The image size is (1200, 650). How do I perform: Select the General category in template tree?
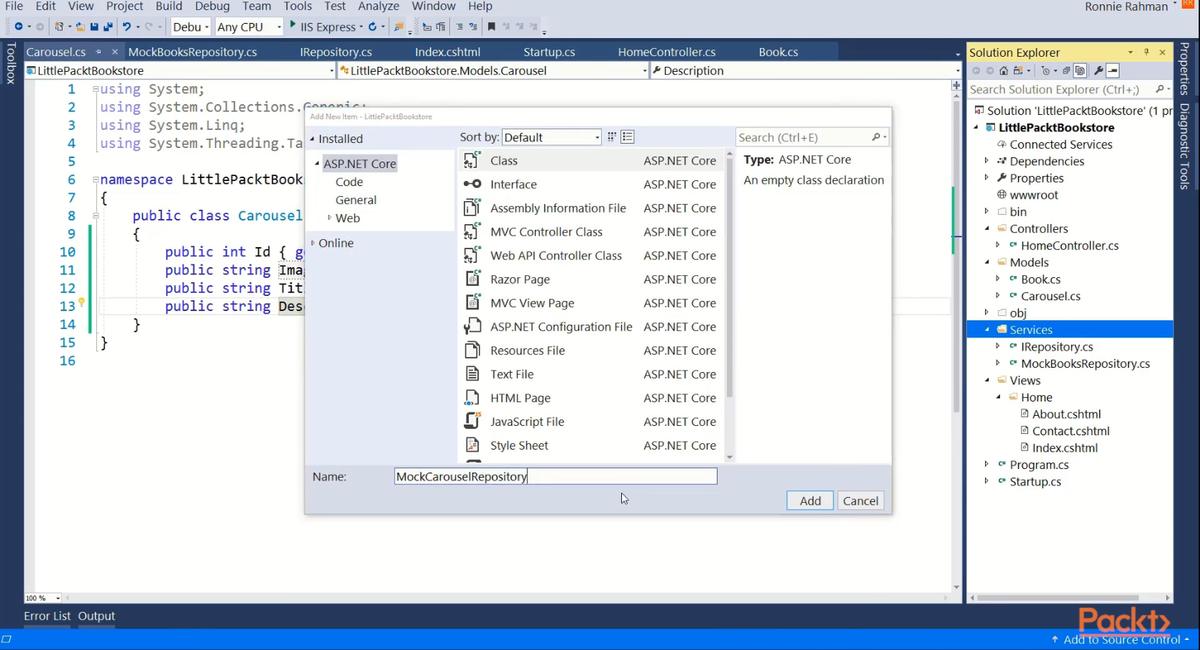pos(356,200)
